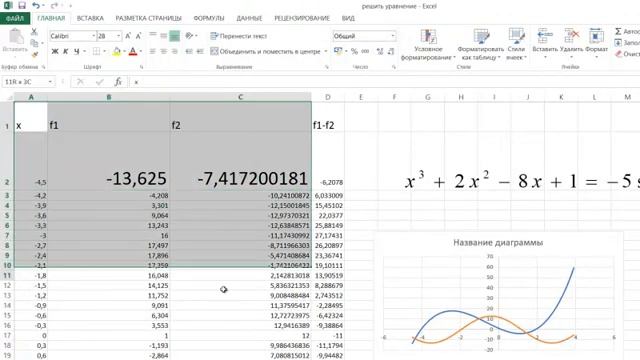The image size is (640, 360).
Task: Increase decimal places
Action: point(380,51)
